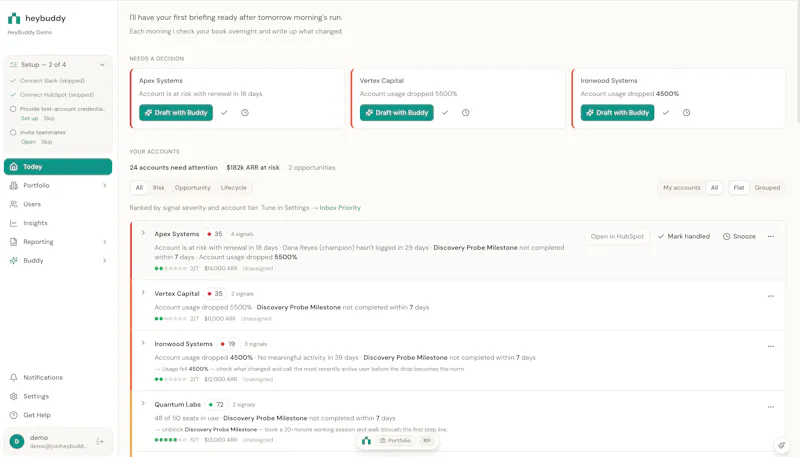The height and width of the screenshot is (457, 800).
Task: Click the Notifications bell icon
Action: [x=14, y=377]
